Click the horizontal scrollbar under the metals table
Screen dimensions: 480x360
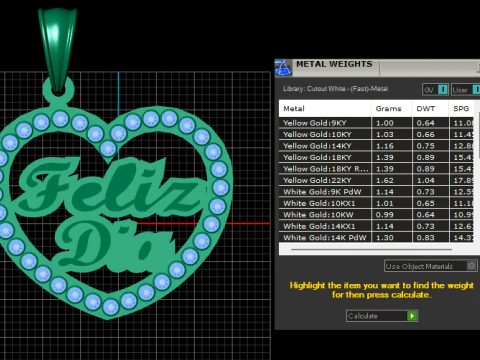[371, 249]
